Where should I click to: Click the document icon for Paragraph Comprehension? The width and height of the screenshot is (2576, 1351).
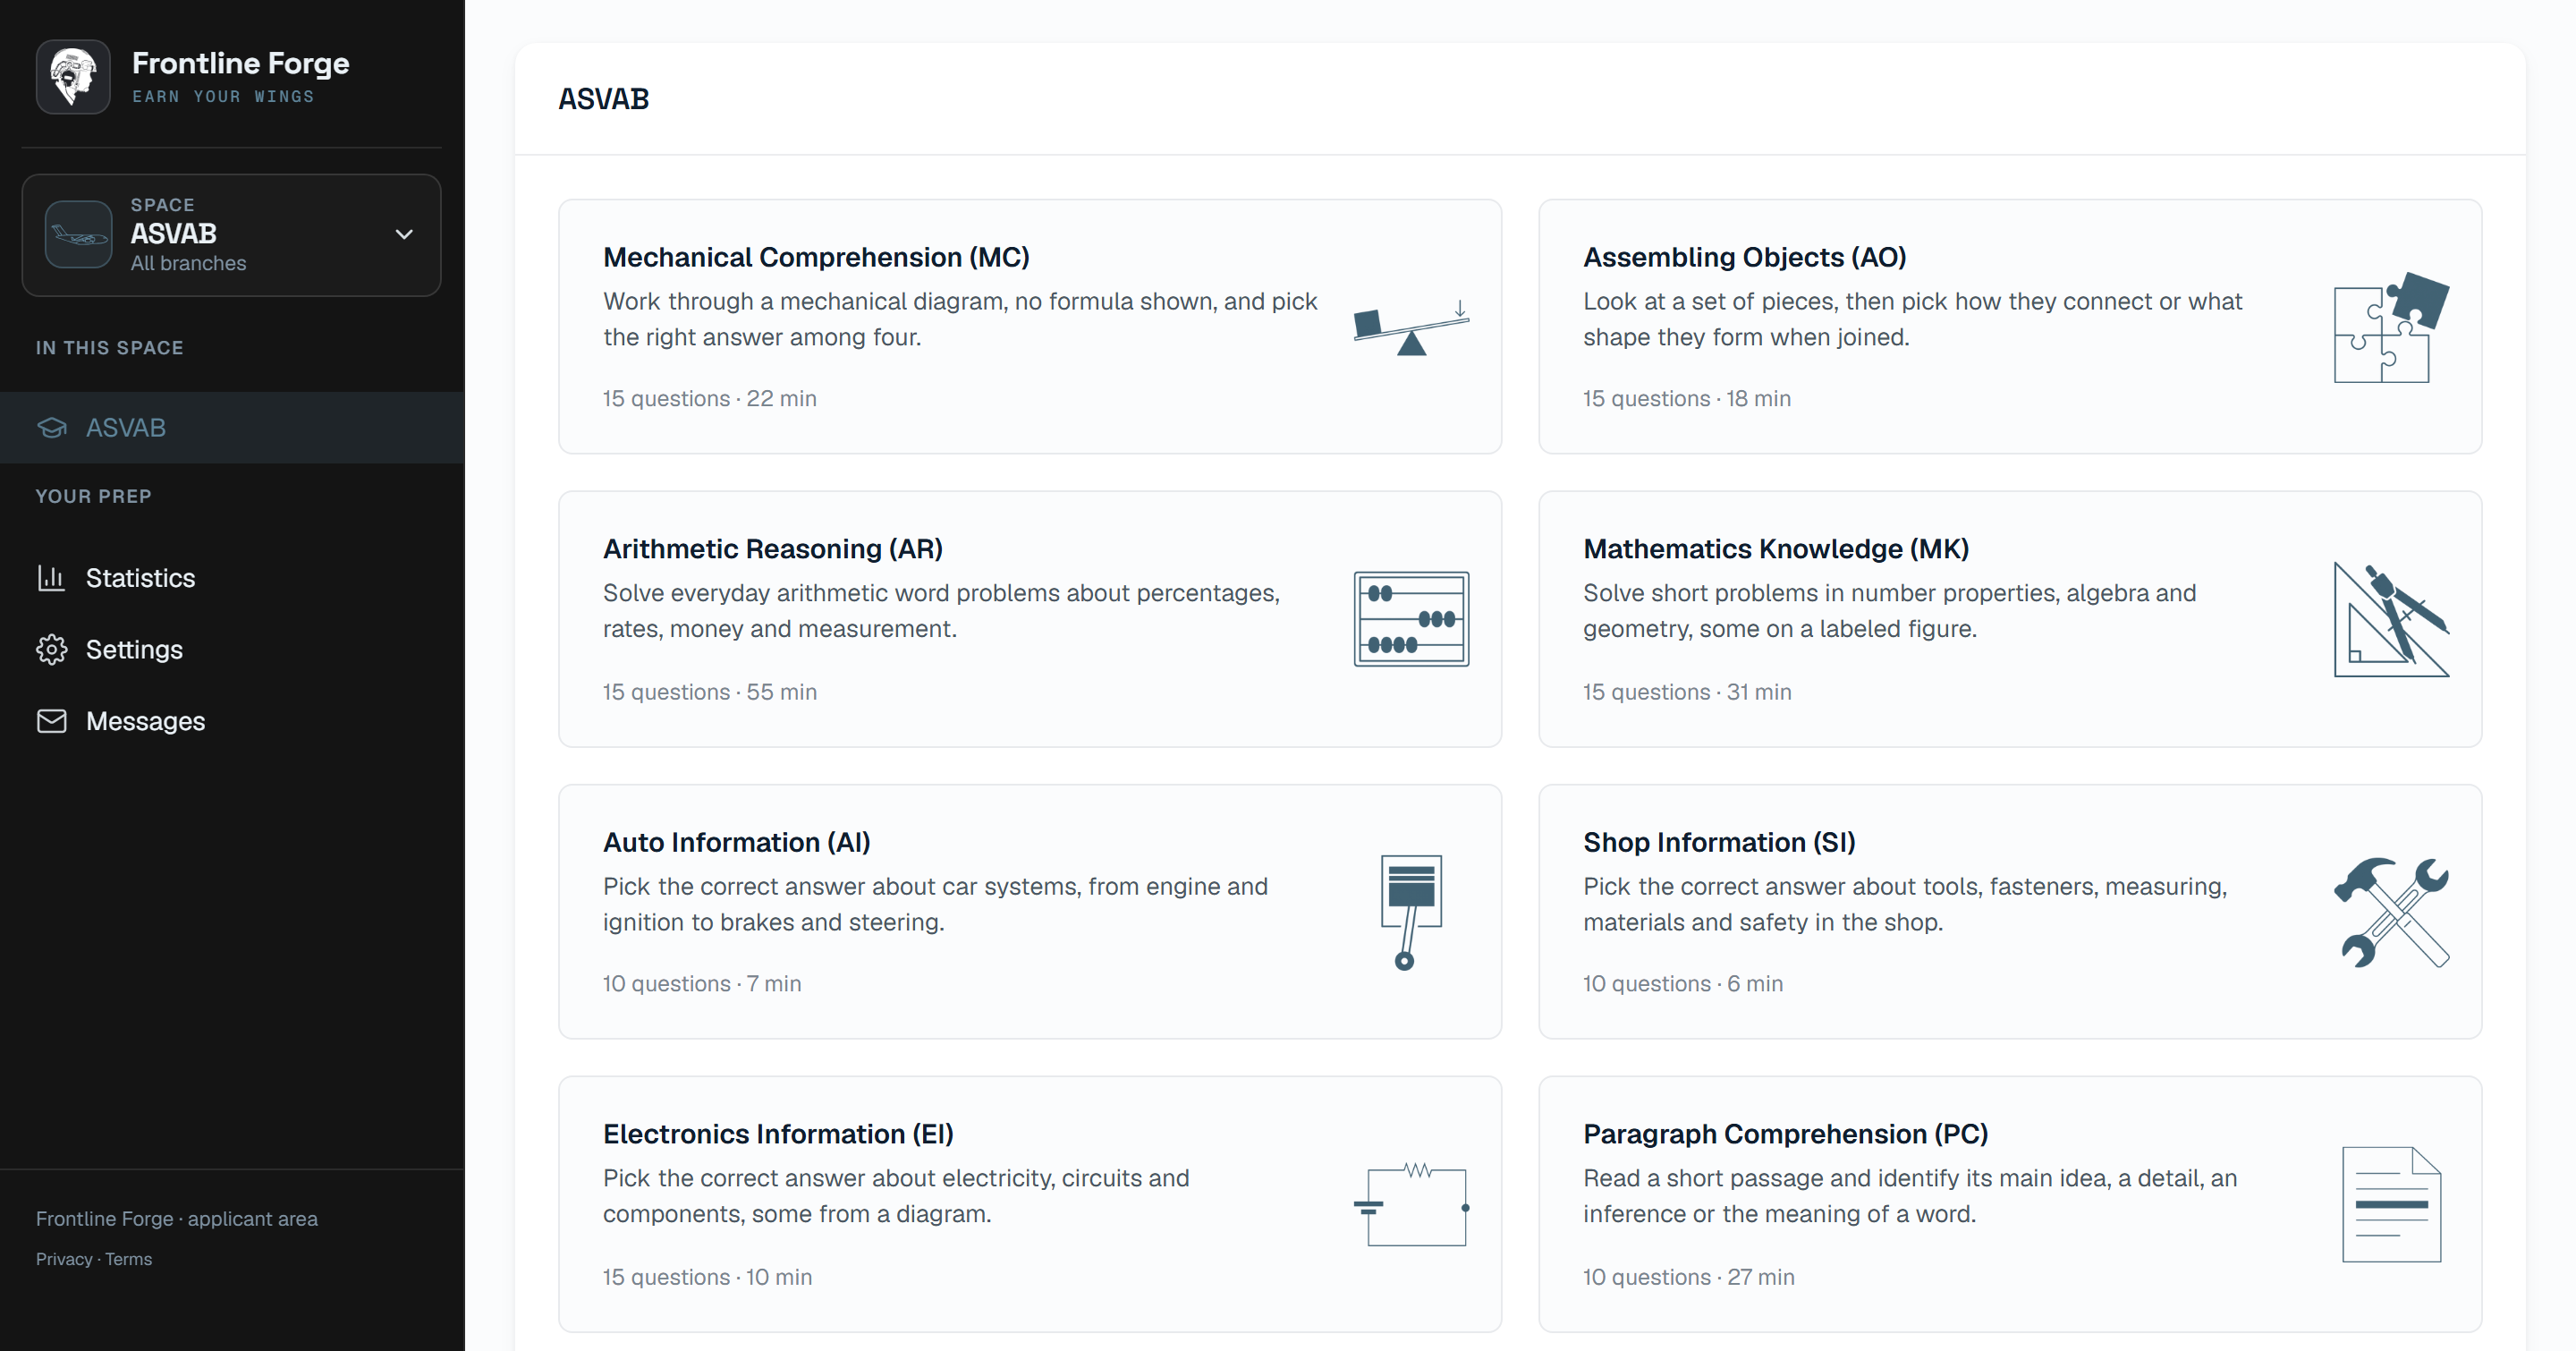coord(2391,1204)
